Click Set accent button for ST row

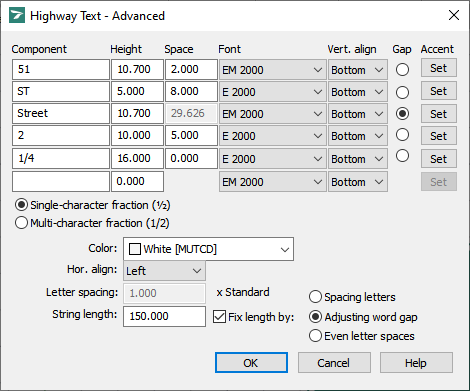[438, 91]
